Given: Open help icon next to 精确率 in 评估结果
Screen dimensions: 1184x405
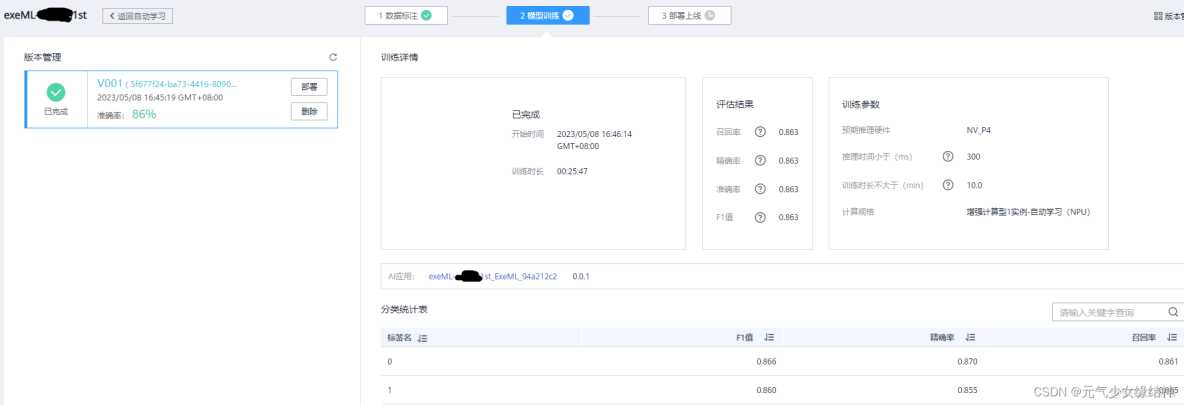Looking at the screenshot, I should pyautogui.click(x=760, y=160).
